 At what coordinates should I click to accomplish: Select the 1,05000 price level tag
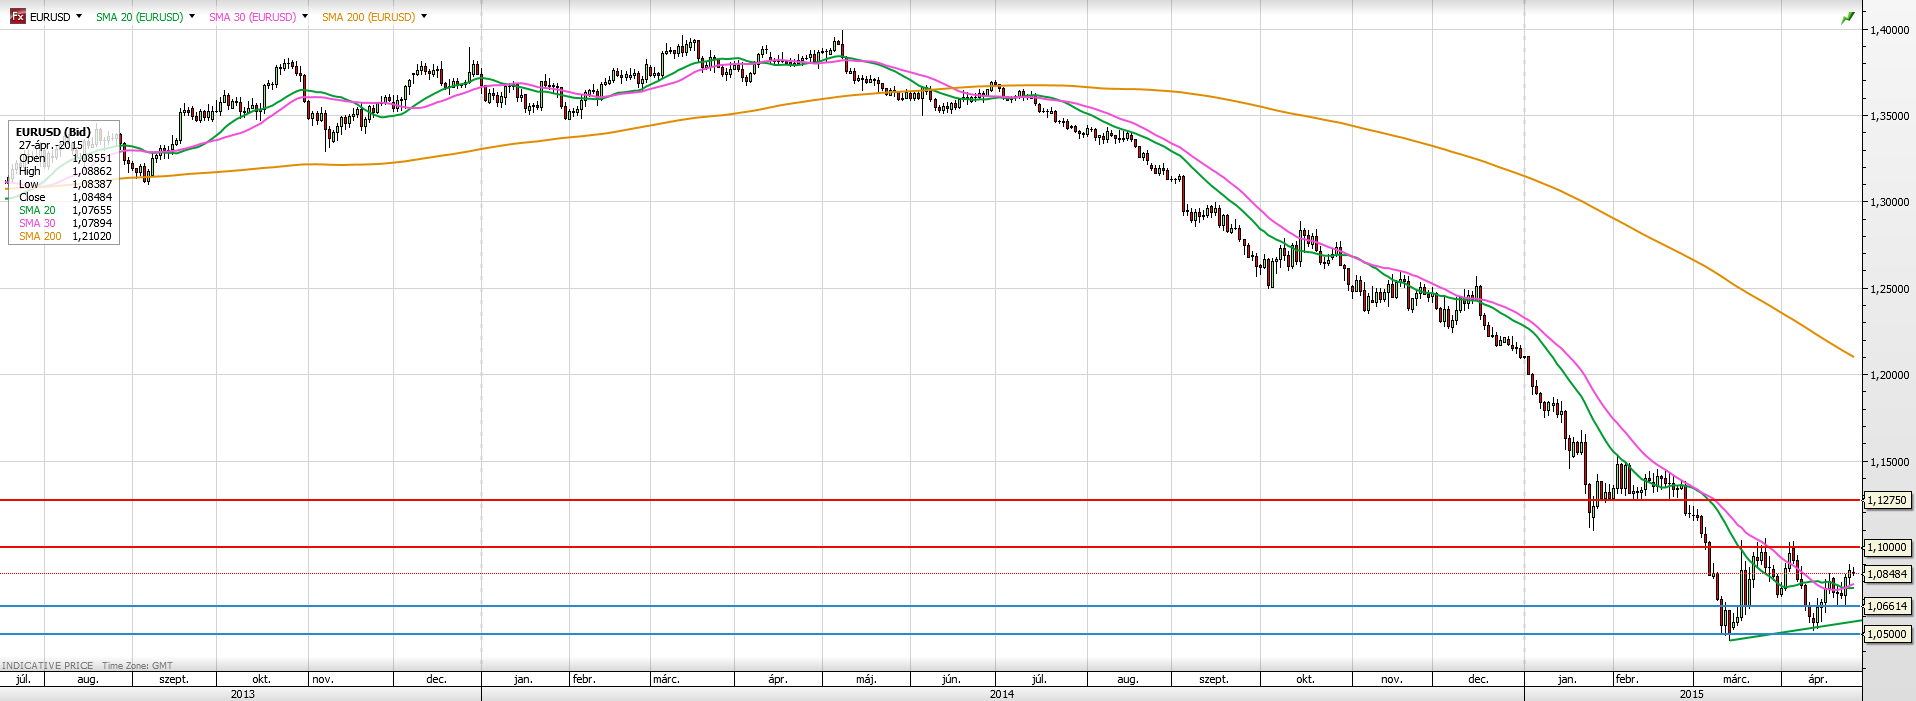[1887, 634]
